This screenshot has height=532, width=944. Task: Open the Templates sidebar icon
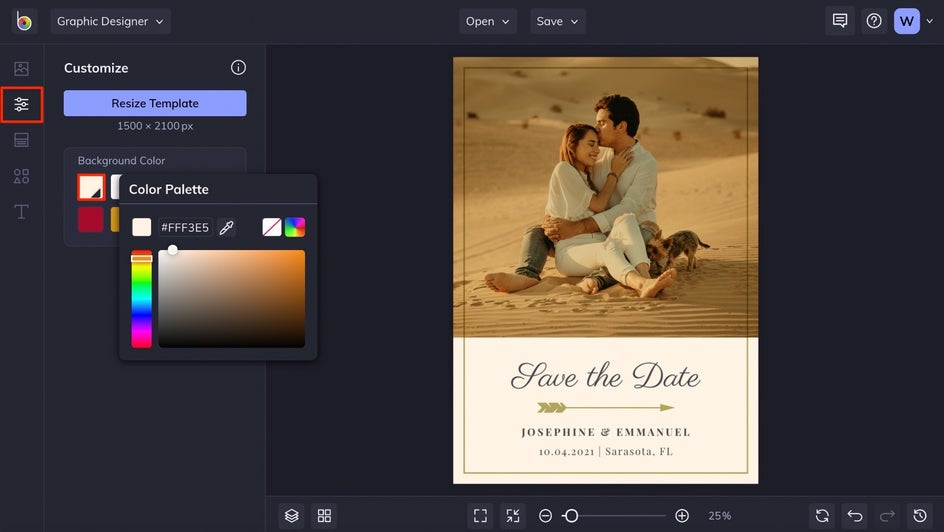coord(21,140)
